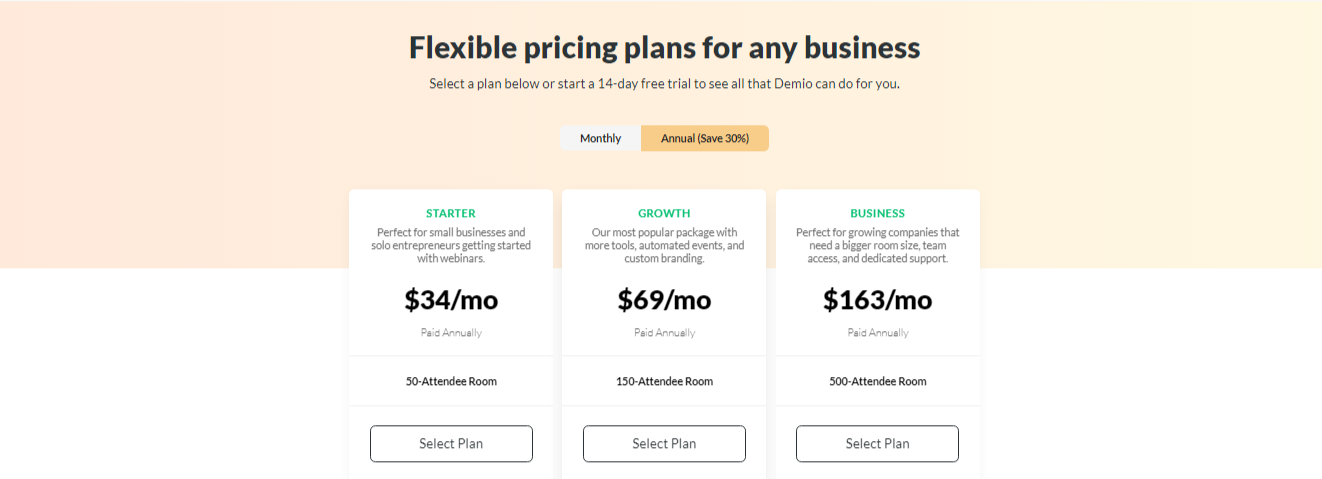This screenshot has height=479, width=1322.
Task: Click Select Plan in the Business card
Action: [877, 444]
